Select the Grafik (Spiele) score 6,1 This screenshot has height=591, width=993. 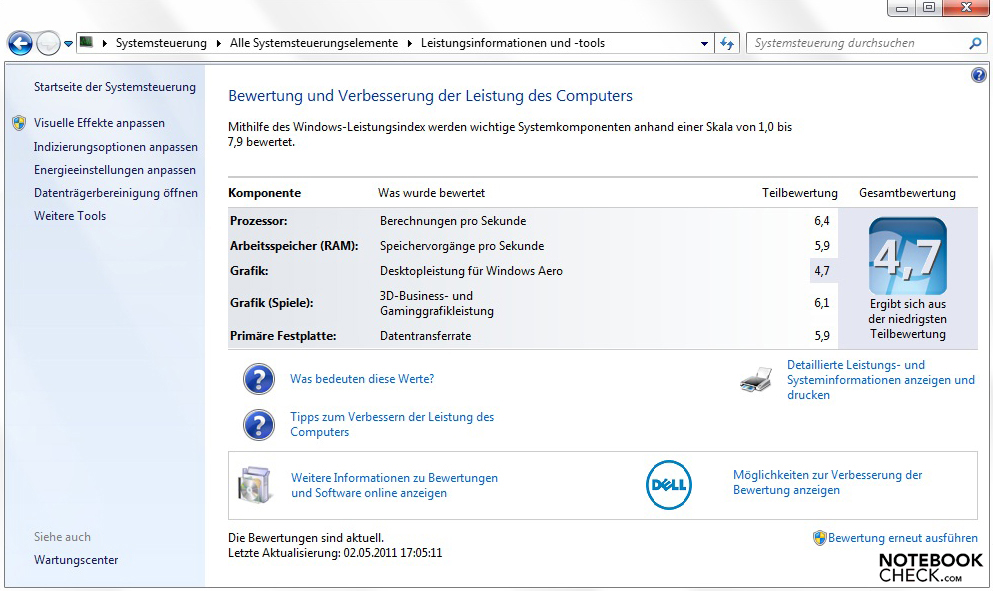click(821, 303)
